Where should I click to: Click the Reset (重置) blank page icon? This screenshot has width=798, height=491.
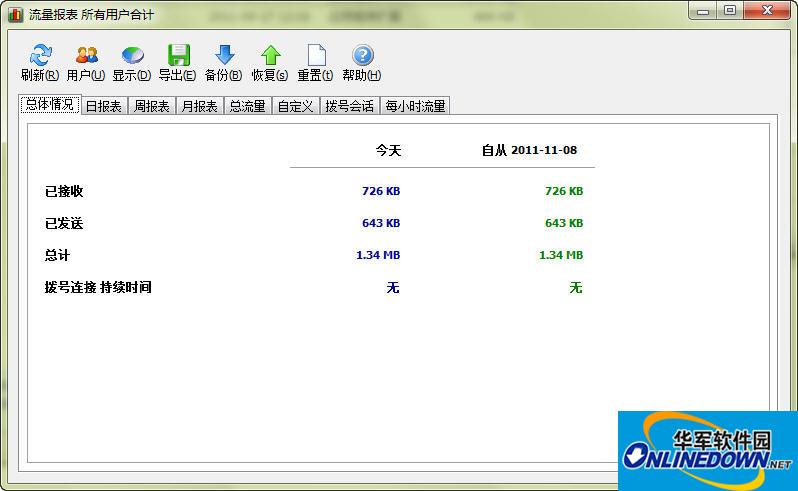click(x=316, y=56)
